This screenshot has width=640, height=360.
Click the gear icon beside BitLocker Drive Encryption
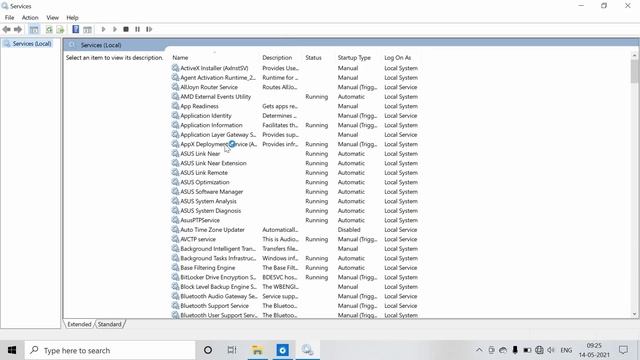click(x=175, y=277)
